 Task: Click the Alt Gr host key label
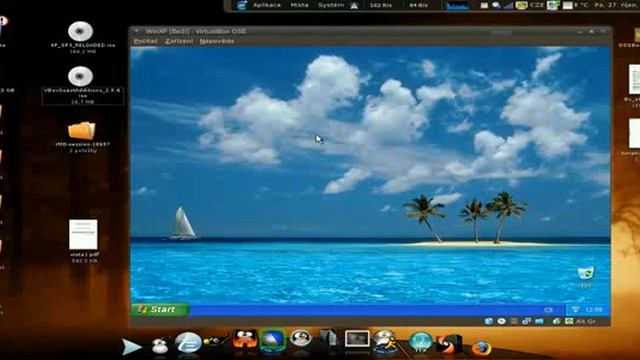pos(585,322)
